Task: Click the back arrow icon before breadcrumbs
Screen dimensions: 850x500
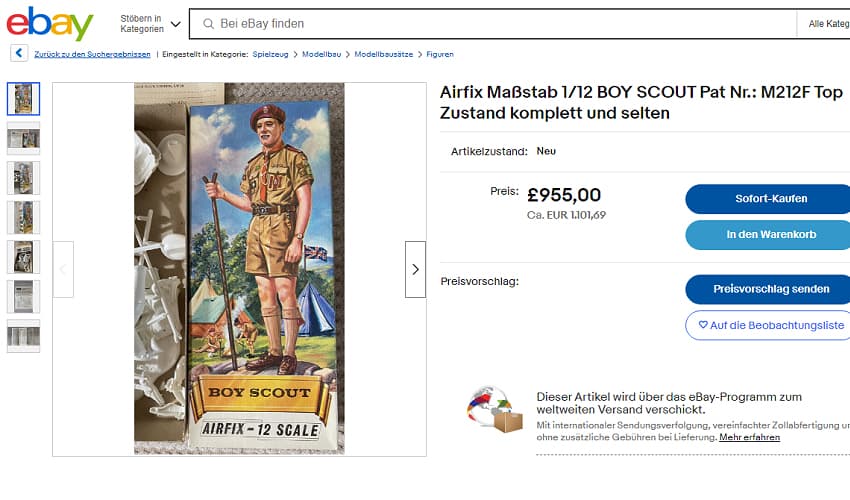Action: (19, 54)
